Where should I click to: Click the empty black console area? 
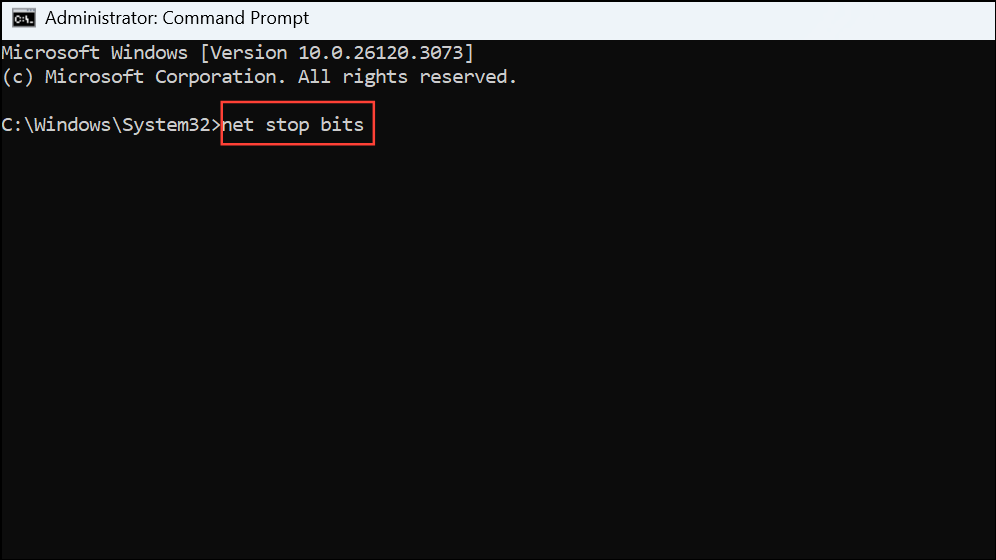(x=498, y=349)
